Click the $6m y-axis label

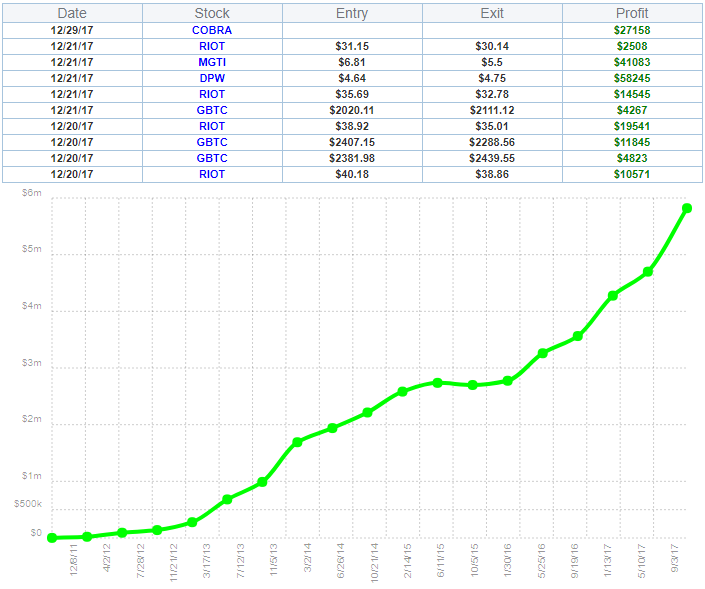tap(31, 193)
